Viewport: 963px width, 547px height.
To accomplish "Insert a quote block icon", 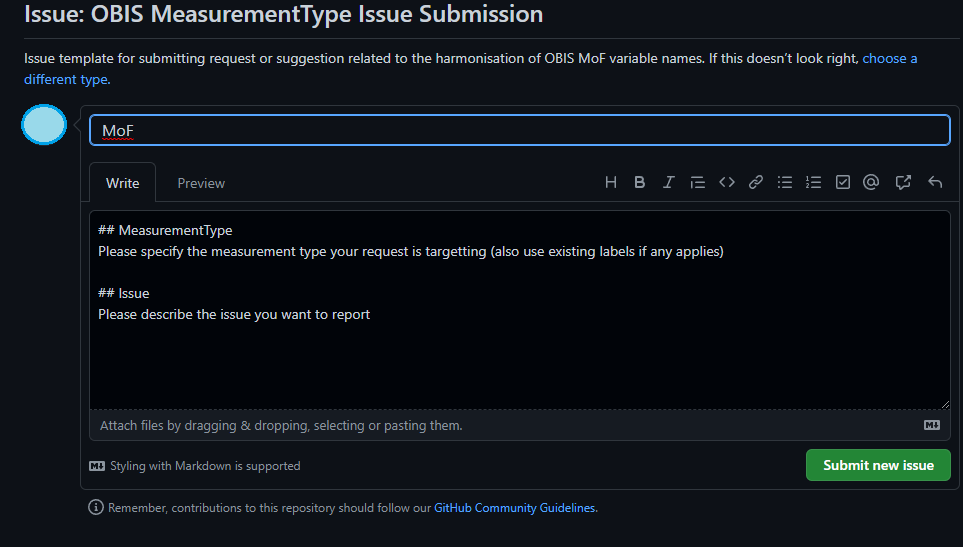I will [697, 182].
